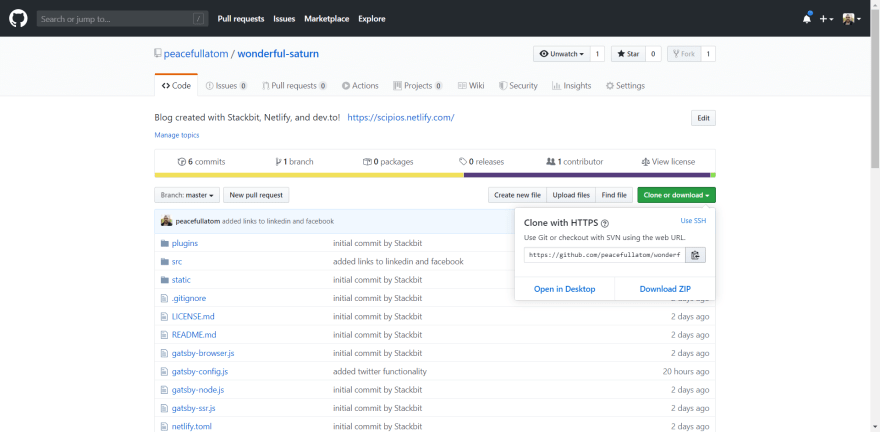Open the src folder
880x432 pixels.
click(x=177, y=261)
